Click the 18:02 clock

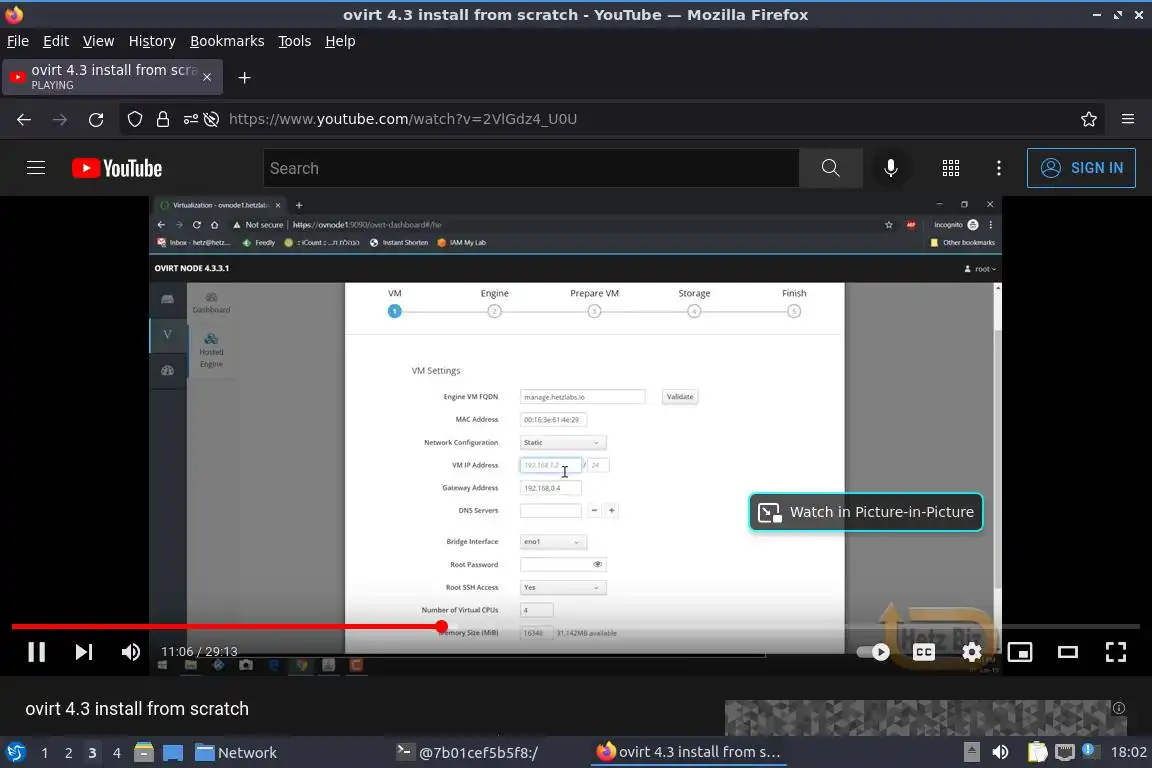pos(1128,753)
